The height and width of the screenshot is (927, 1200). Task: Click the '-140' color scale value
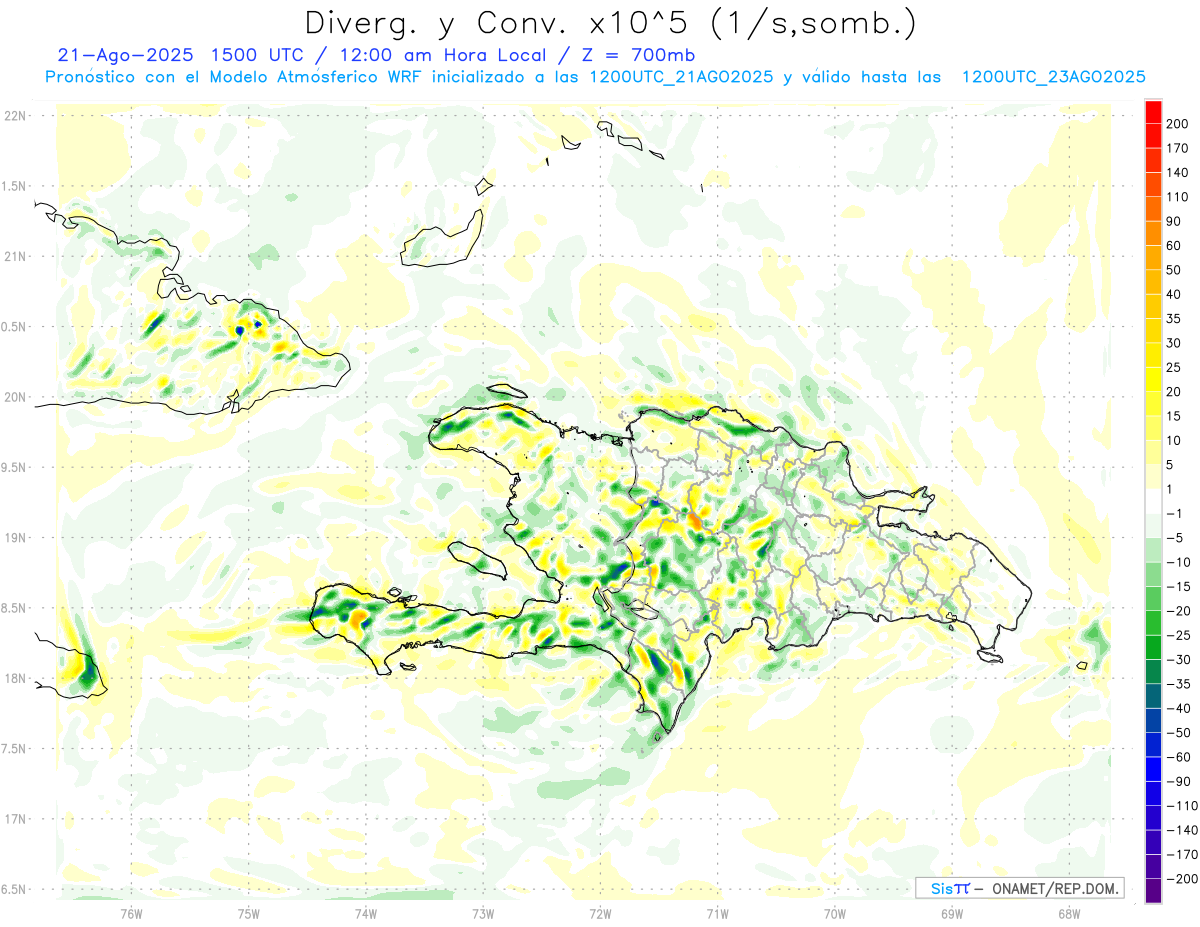[1181, 830]
